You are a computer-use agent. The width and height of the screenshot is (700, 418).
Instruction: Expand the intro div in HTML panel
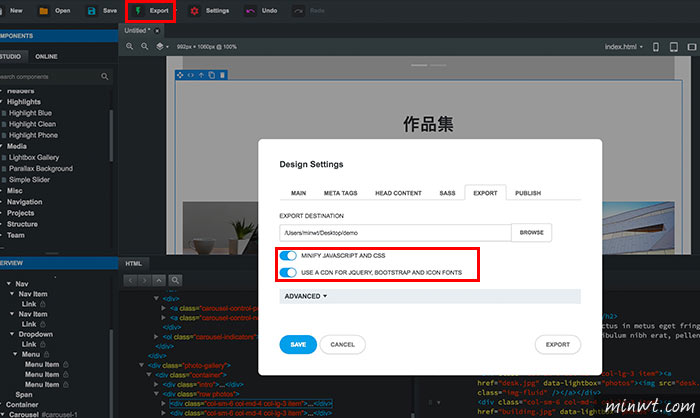click(156, 385)
